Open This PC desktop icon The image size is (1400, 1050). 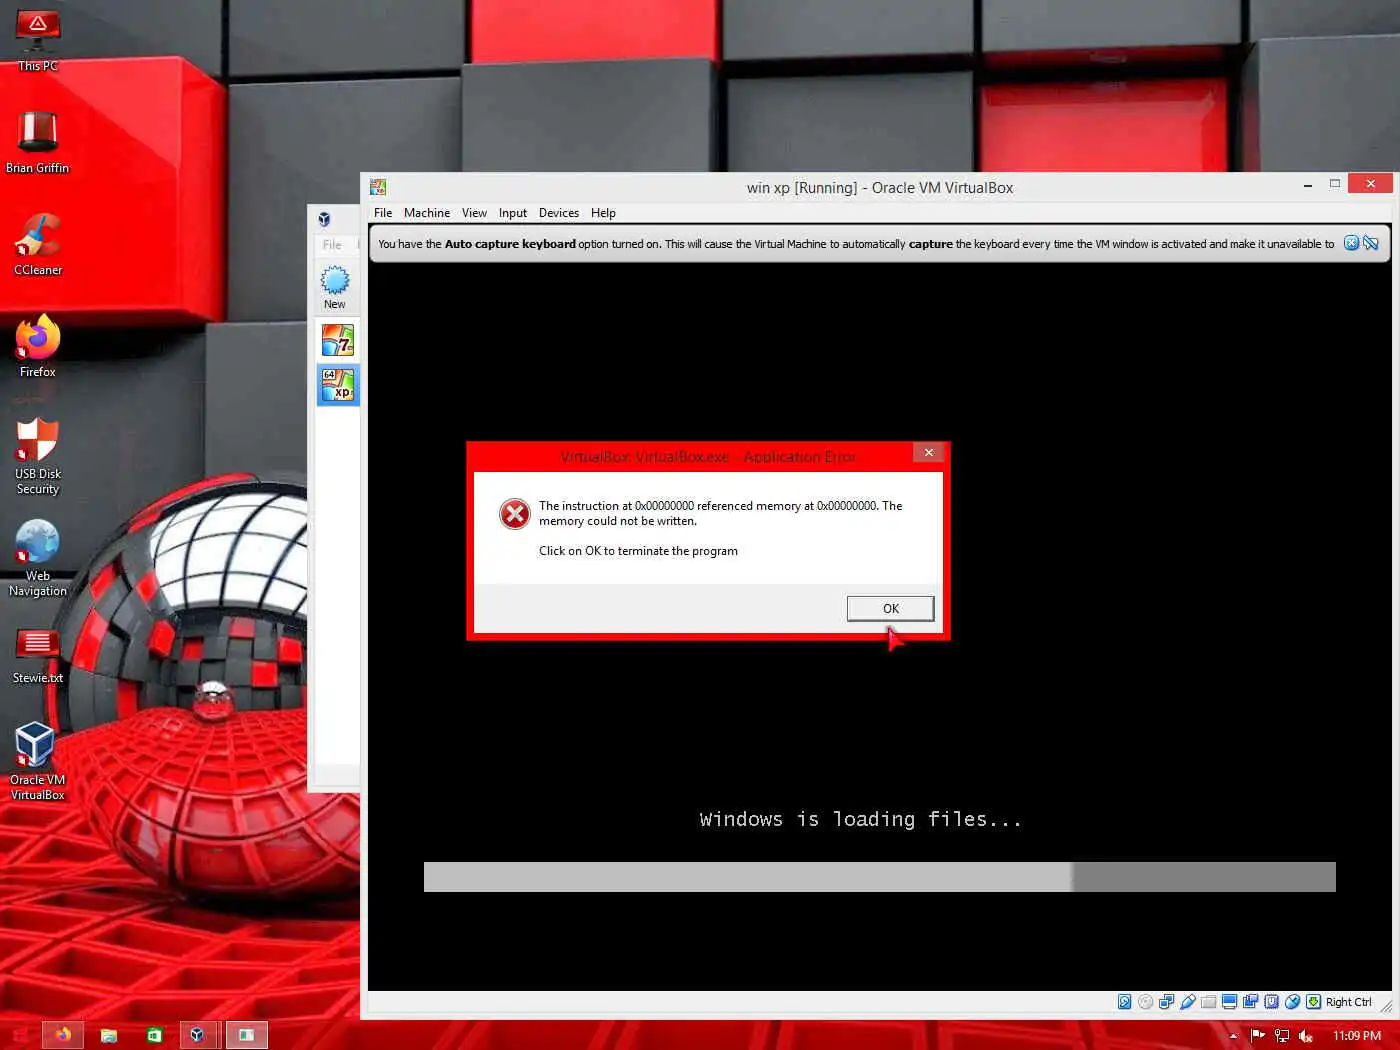coord(38,41)
